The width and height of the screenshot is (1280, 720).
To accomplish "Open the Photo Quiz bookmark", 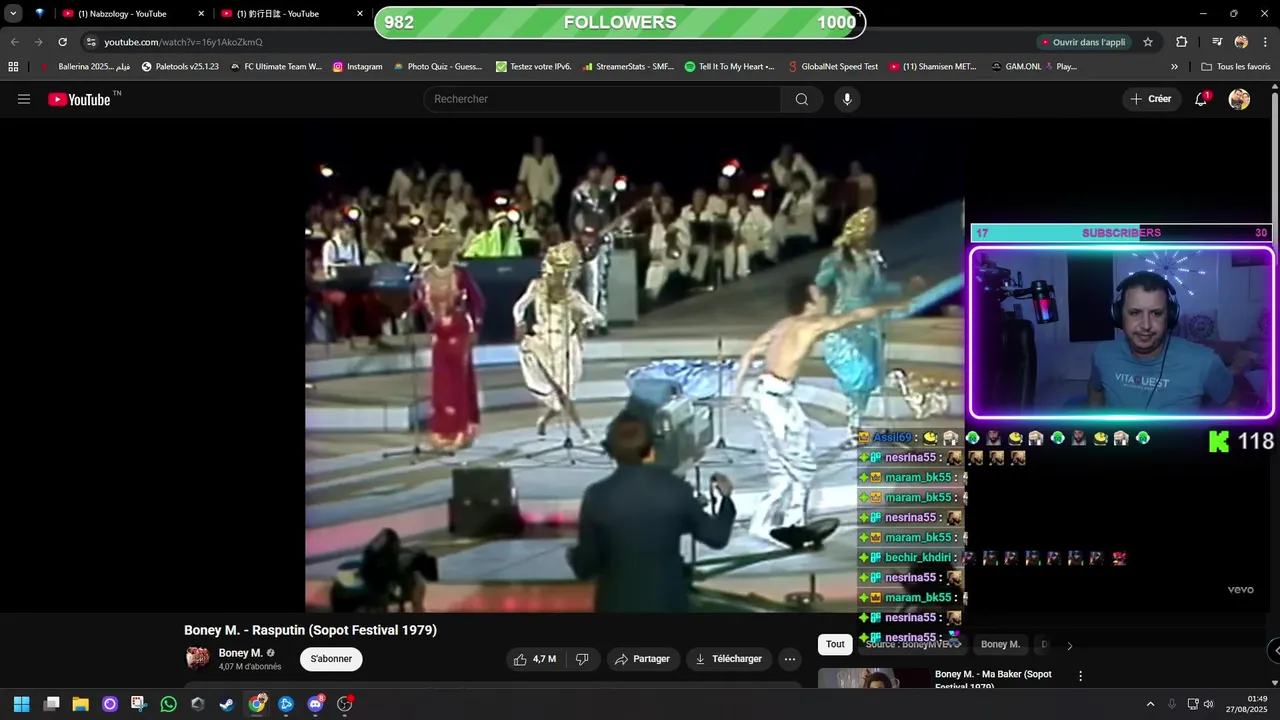I will (x=438, y=67).
